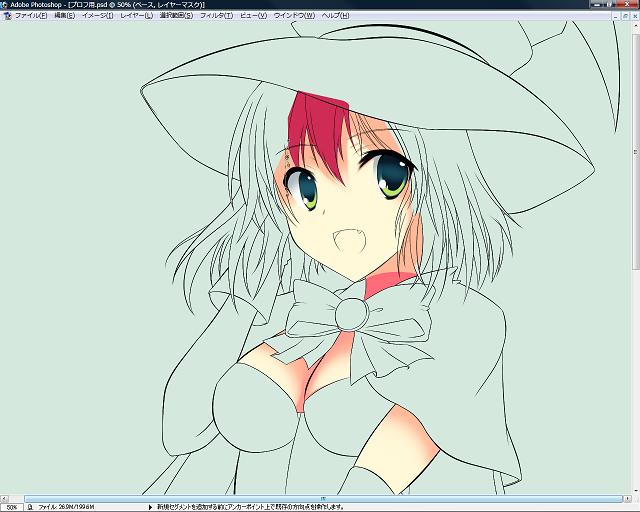This screenshot has width=640, height=512.
Task: Open the レイヤー(L) menu
Action: point(136,16)
